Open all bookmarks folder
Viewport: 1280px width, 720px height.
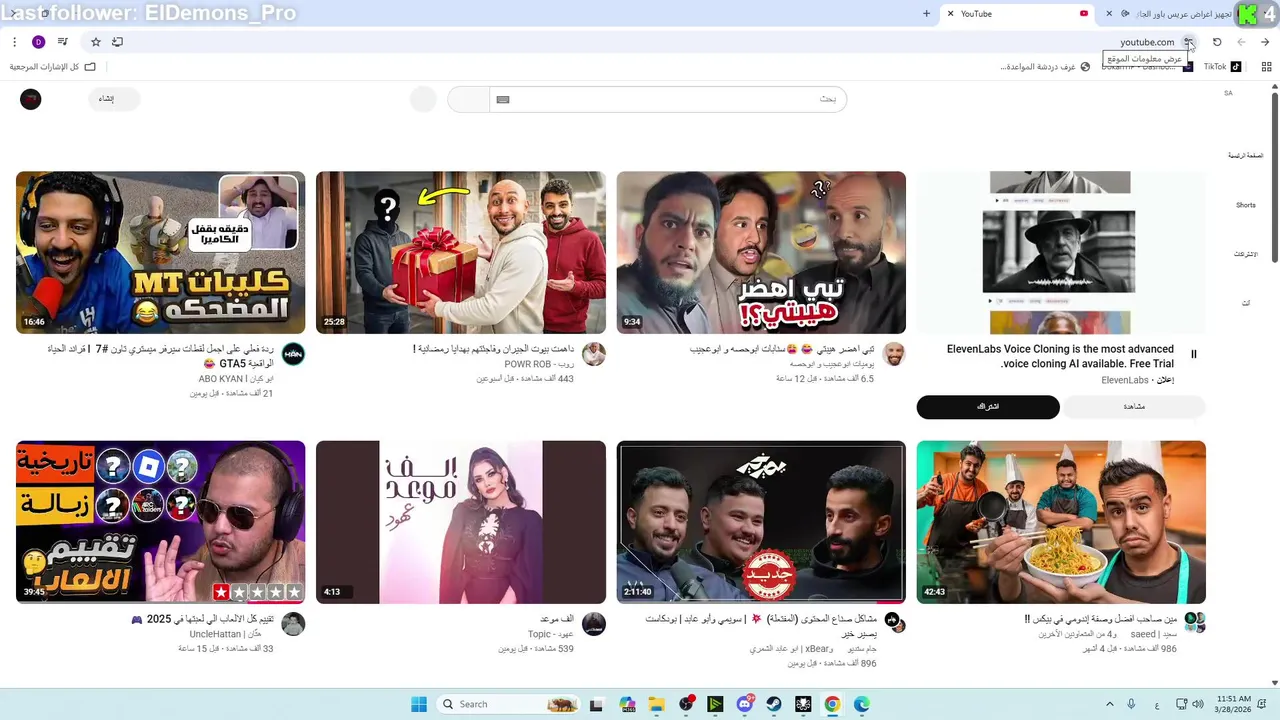pyautogui.click(x=52, y=67)
